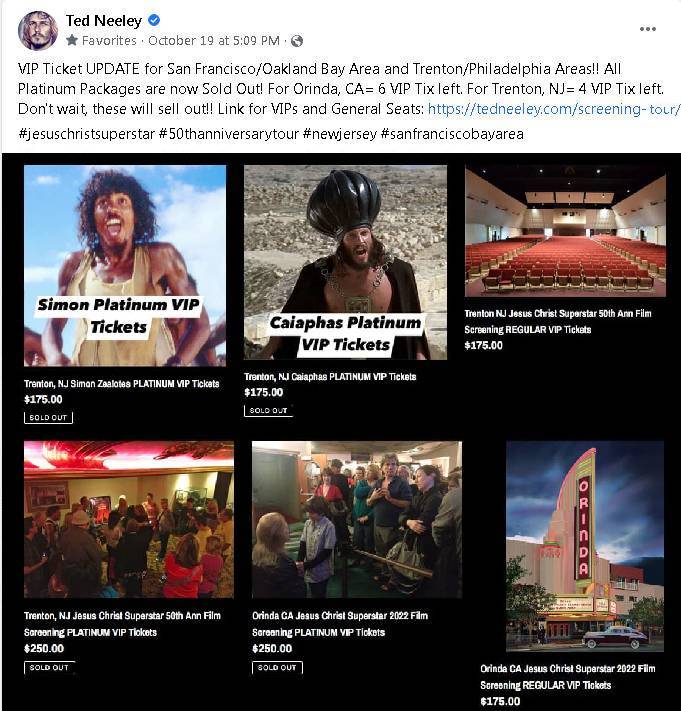The image size is (681, 711).
Task: Open the Orinda theater marquee image
Action: click(x=585, y=546)
